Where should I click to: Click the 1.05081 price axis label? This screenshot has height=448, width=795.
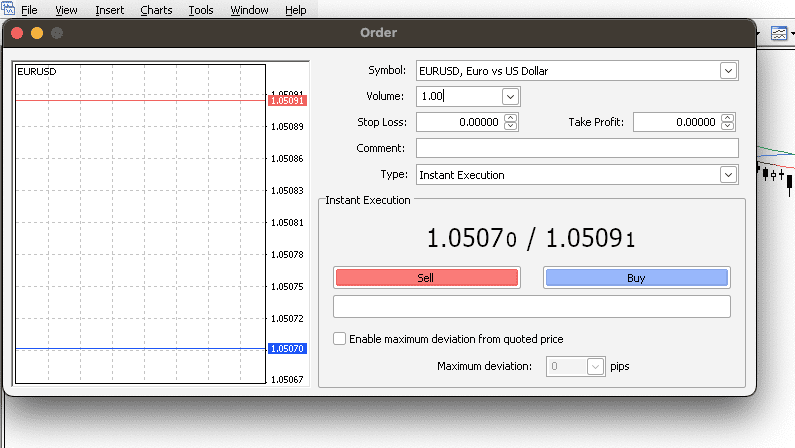(x=287, y=222)
